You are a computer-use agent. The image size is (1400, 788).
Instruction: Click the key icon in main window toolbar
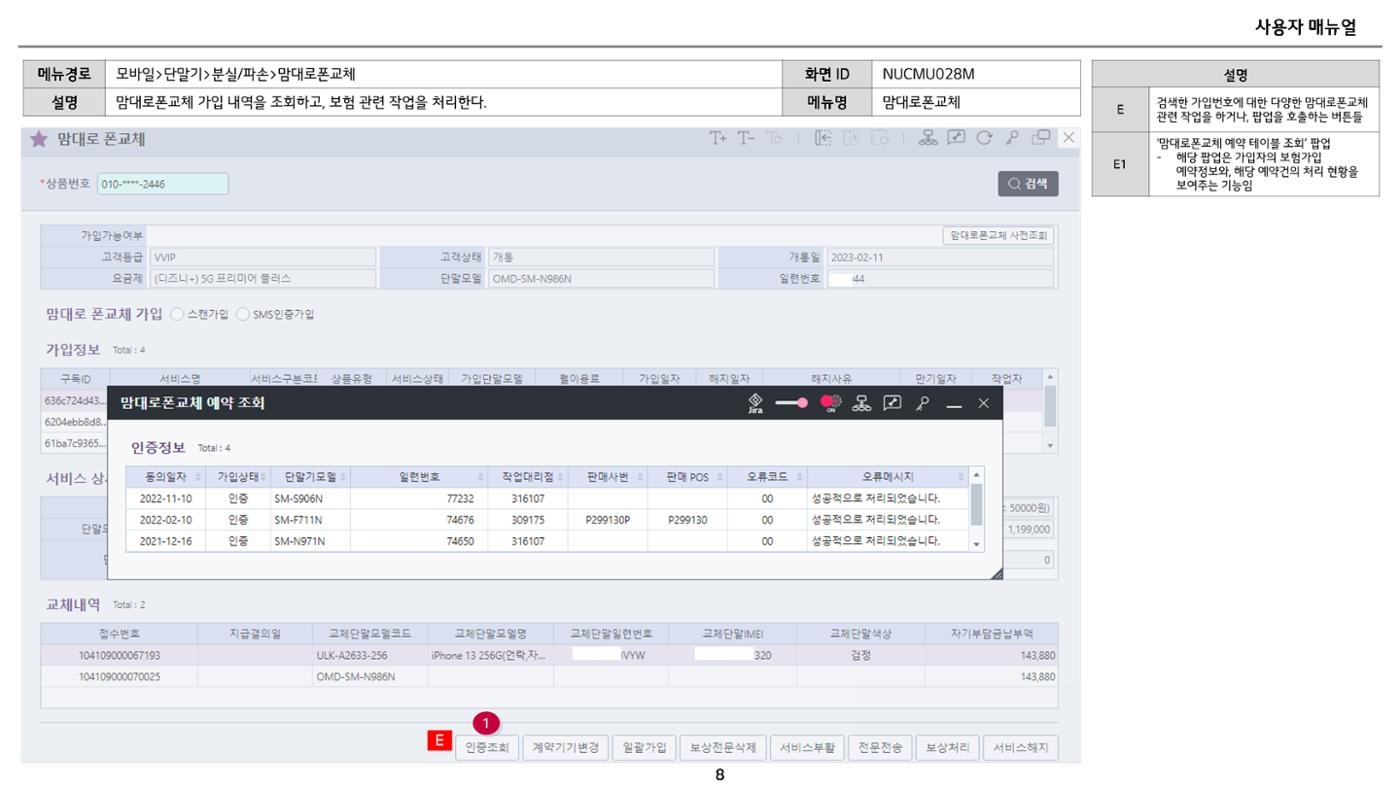1011,139
